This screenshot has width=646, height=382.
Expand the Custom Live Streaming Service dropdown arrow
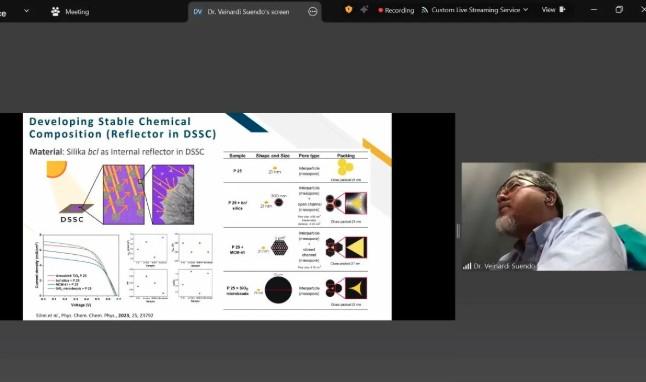pyautogui.click(x=525, y=9)
